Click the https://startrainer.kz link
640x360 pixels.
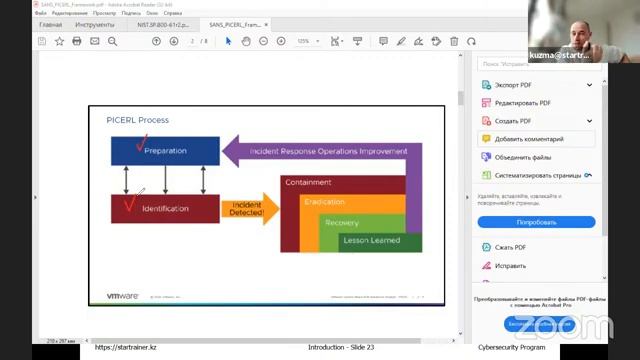tap(126, 347)
